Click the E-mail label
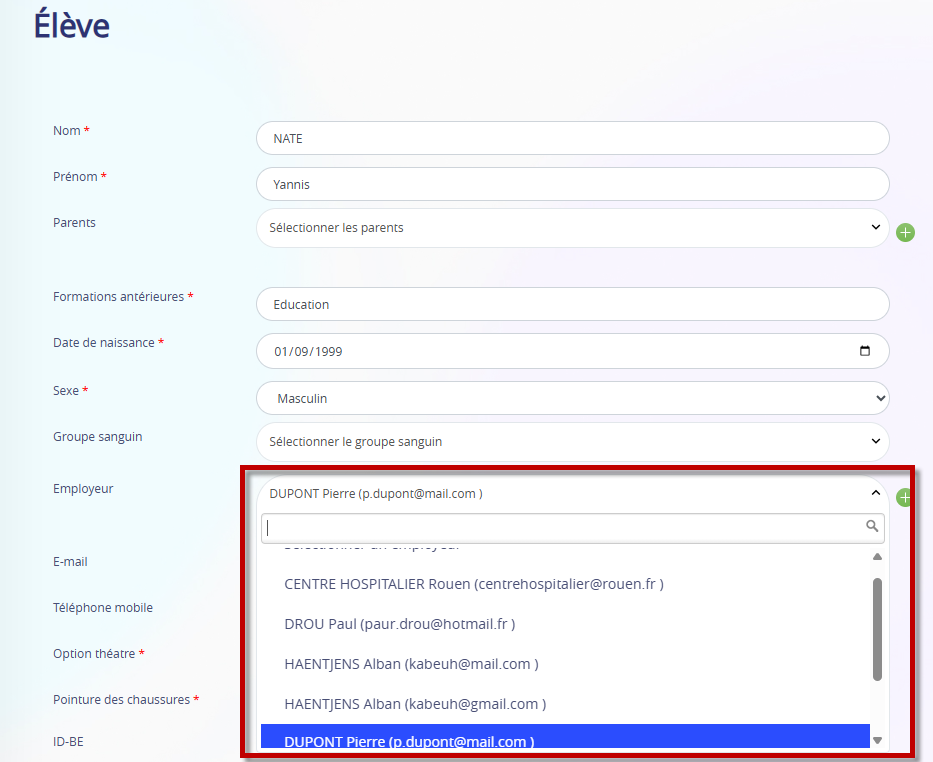 pyautogui.click(x=70, y=562)
